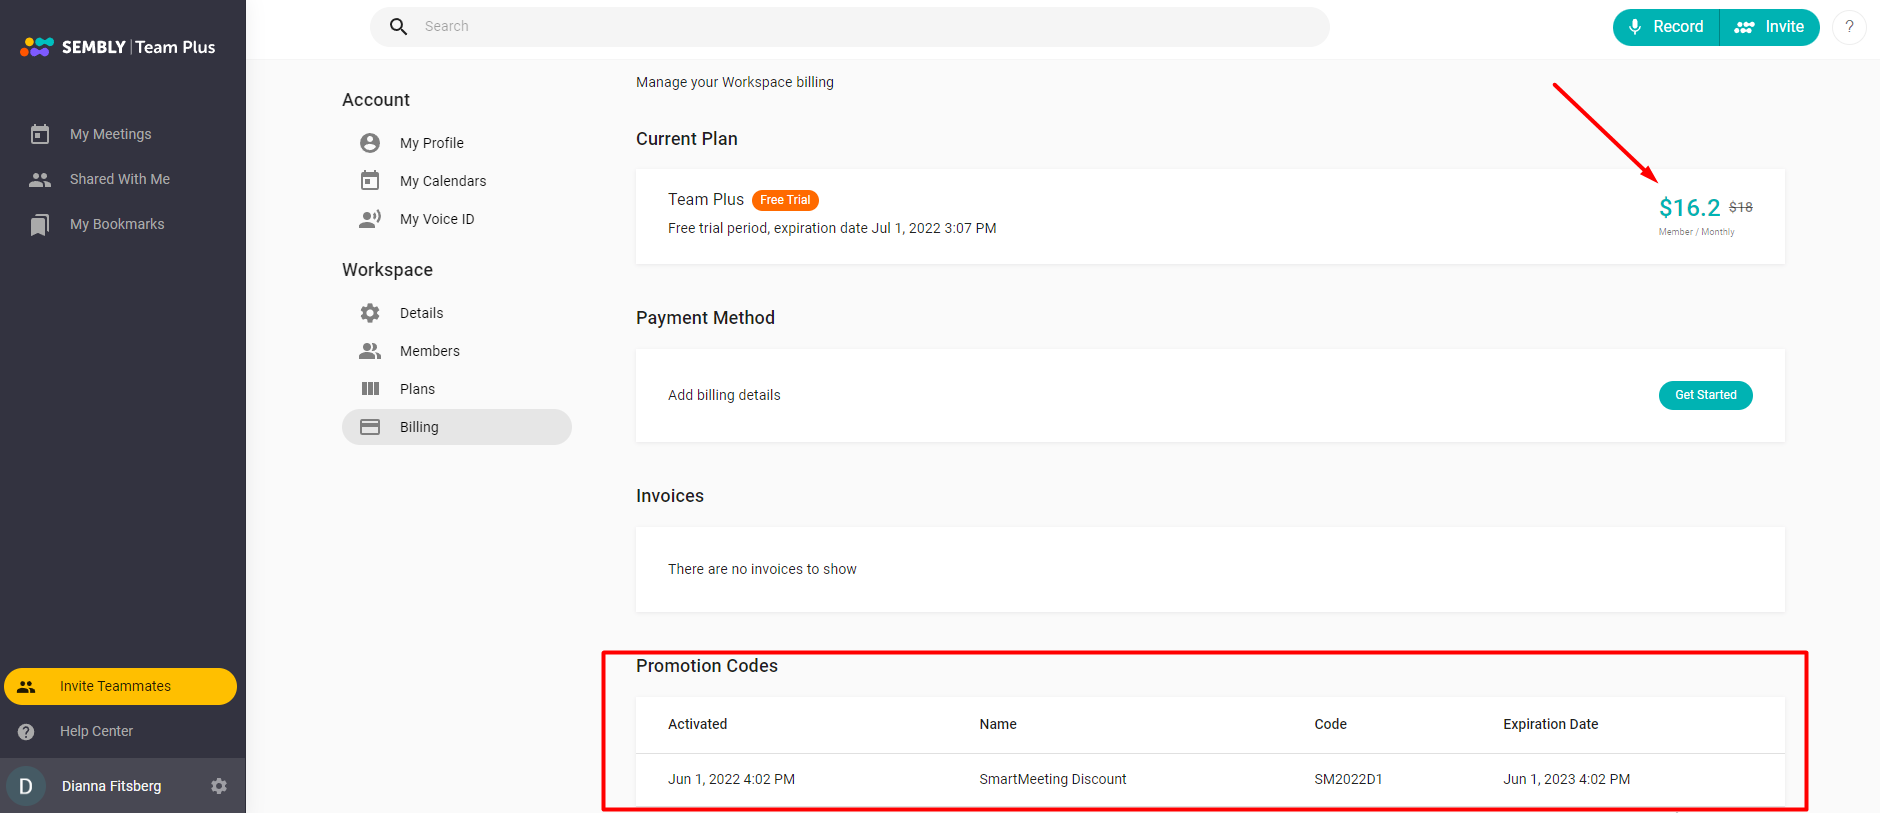Click the people icon in Invite button
Viewport: 1880px width, 813px height.
coord(1744,27)
